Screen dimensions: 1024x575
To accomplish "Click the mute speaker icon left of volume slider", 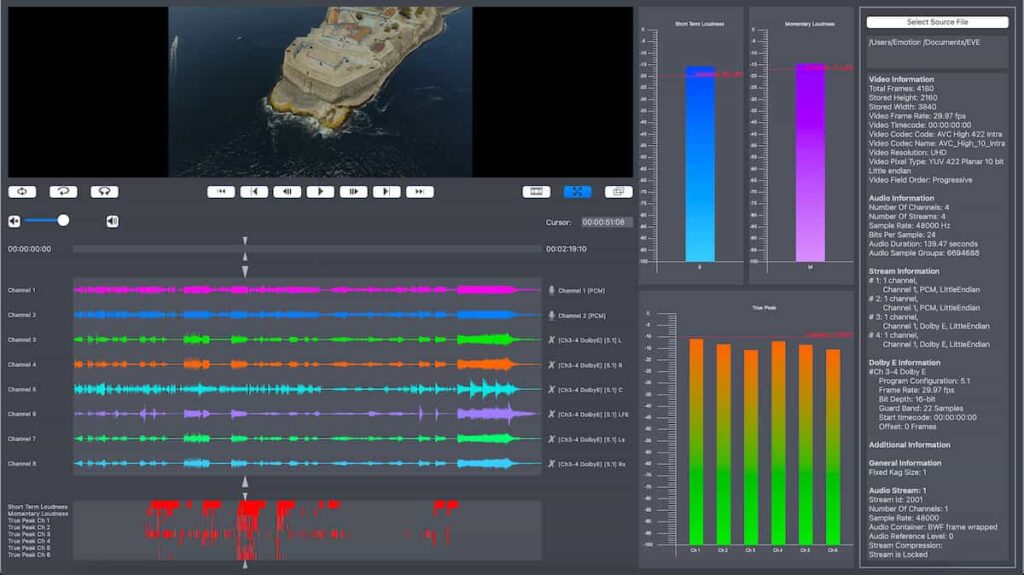I will [14, 221].
